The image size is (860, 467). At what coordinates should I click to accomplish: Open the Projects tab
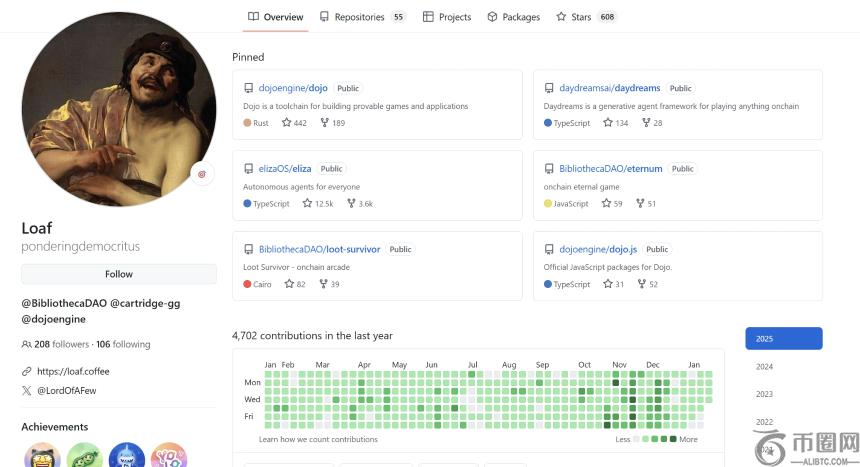(447, 17)
